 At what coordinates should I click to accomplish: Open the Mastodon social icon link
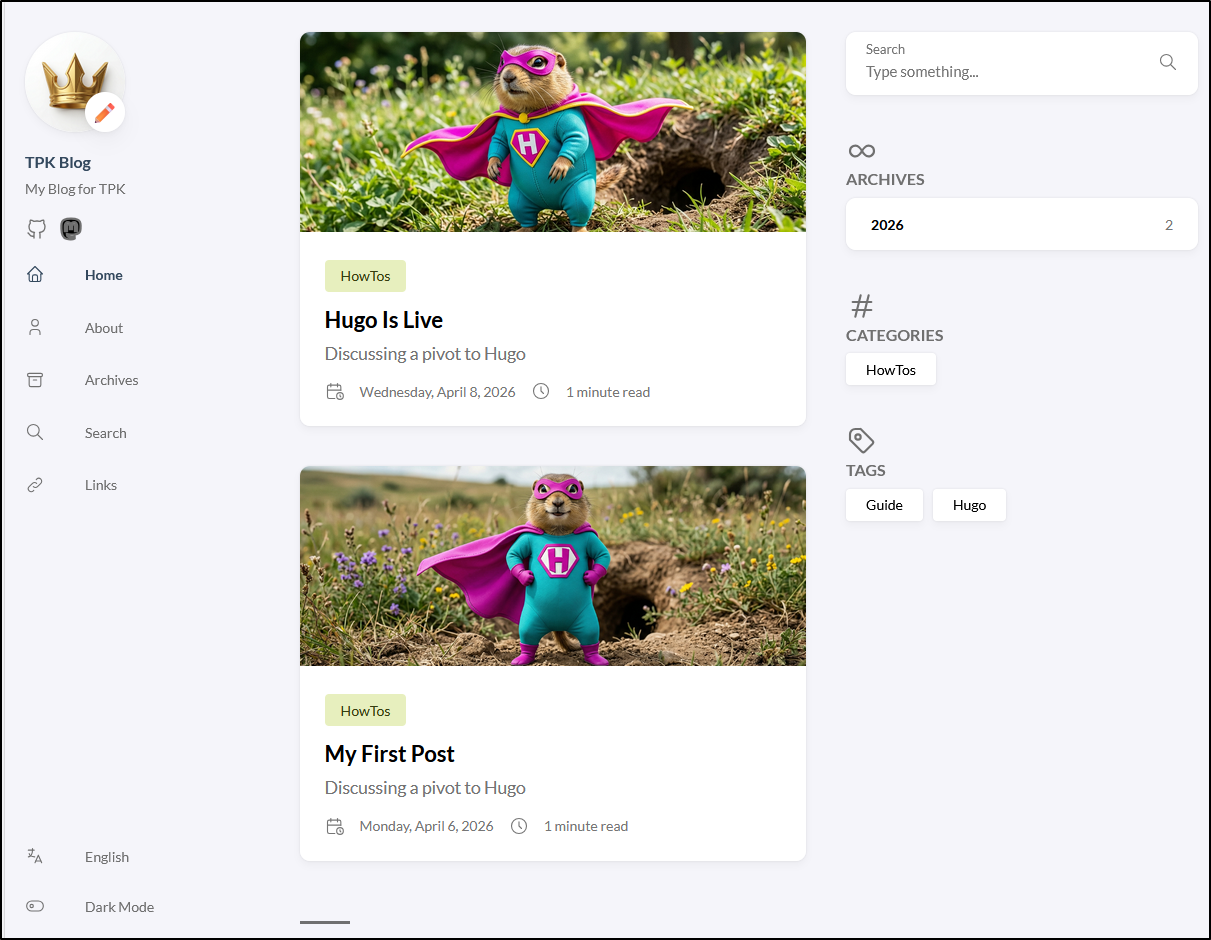[x=71, y=229]
